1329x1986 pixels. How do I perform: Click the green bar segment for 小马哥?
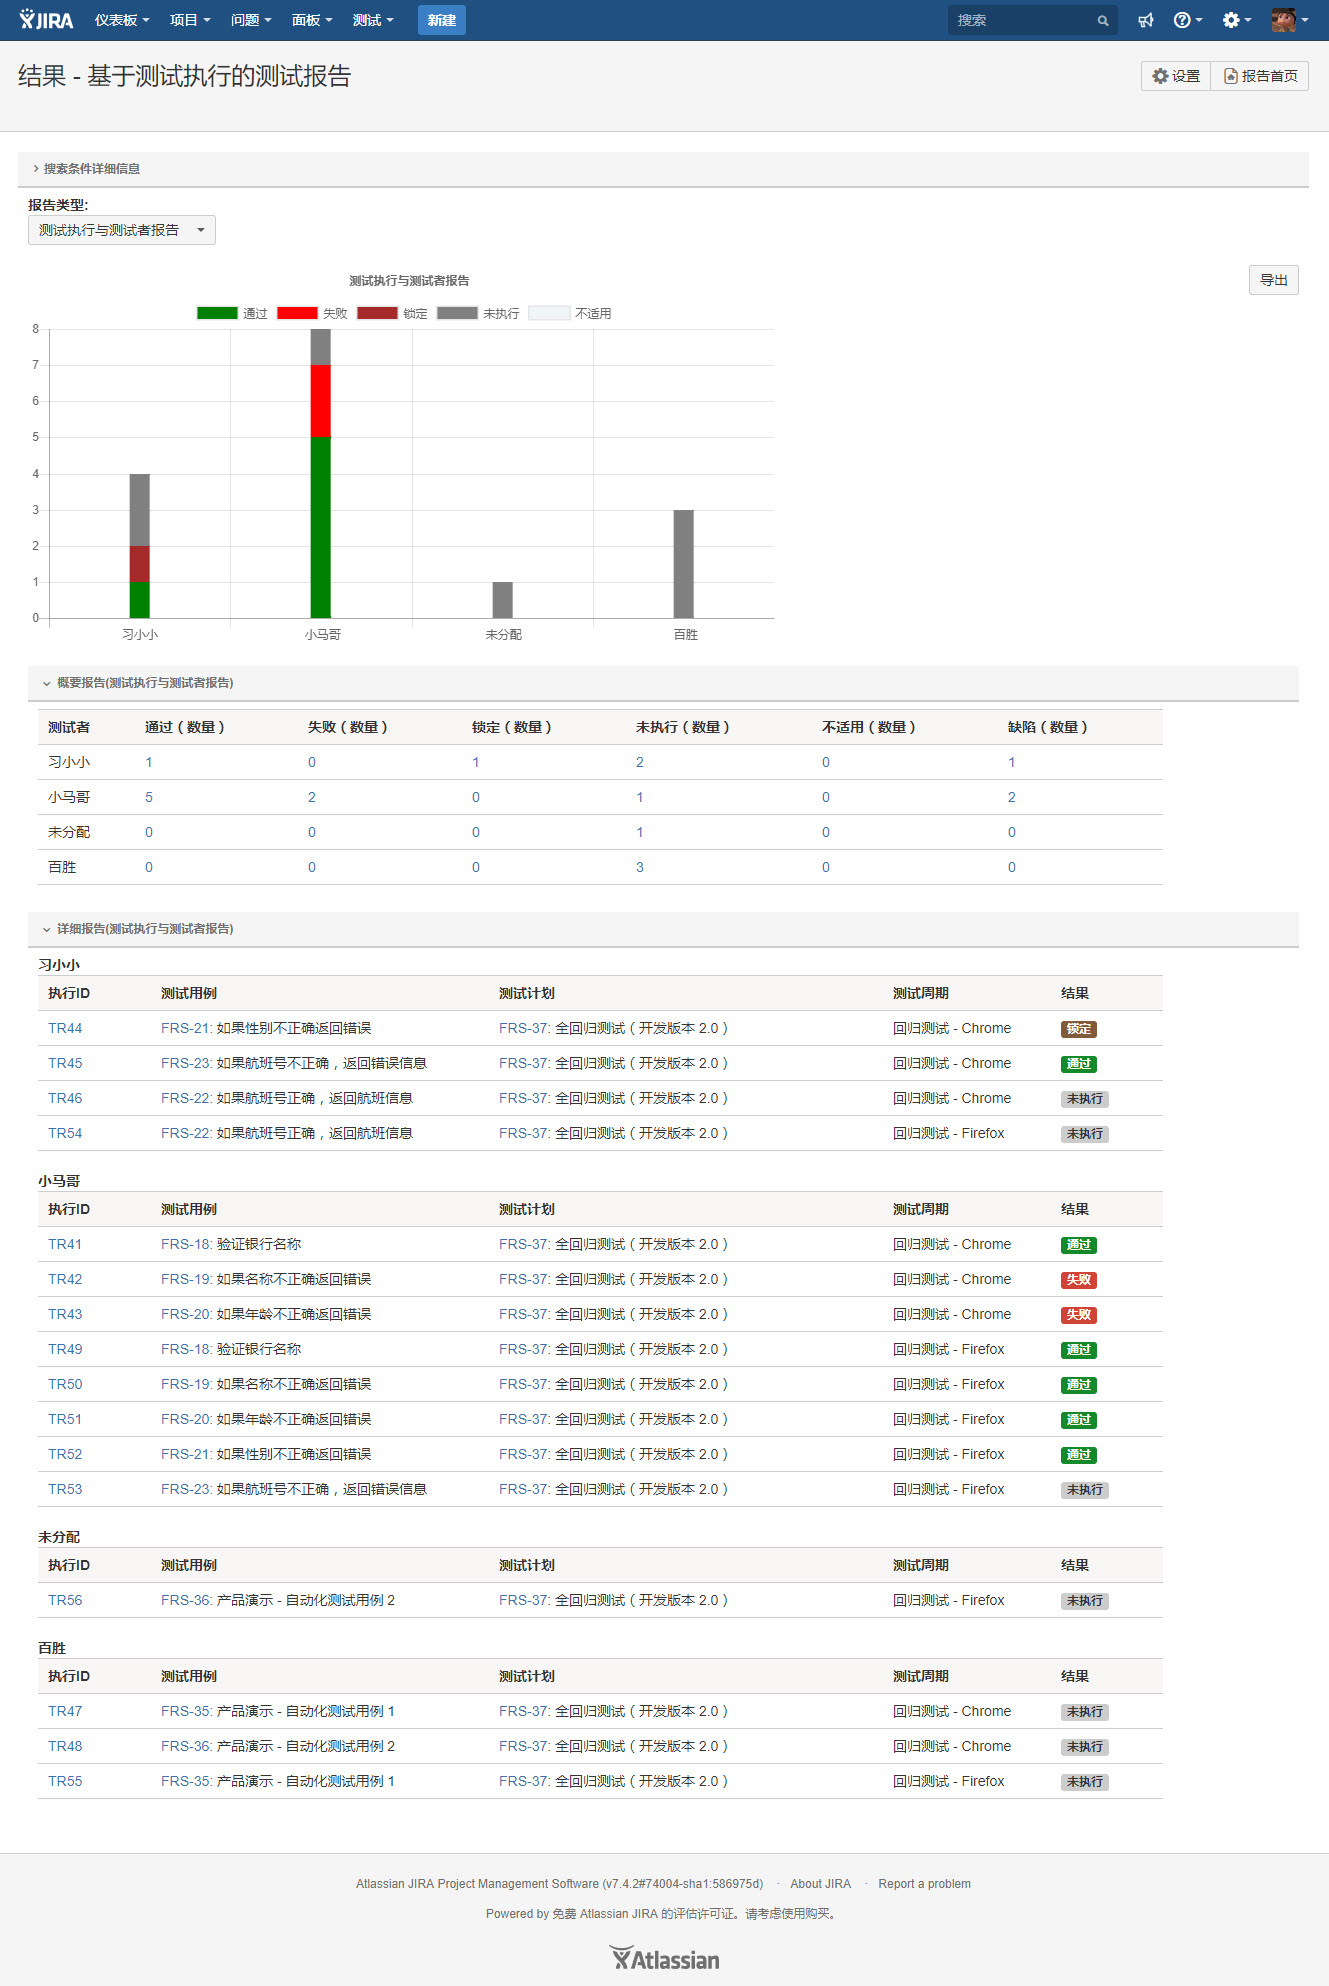(x=320, y=527)
